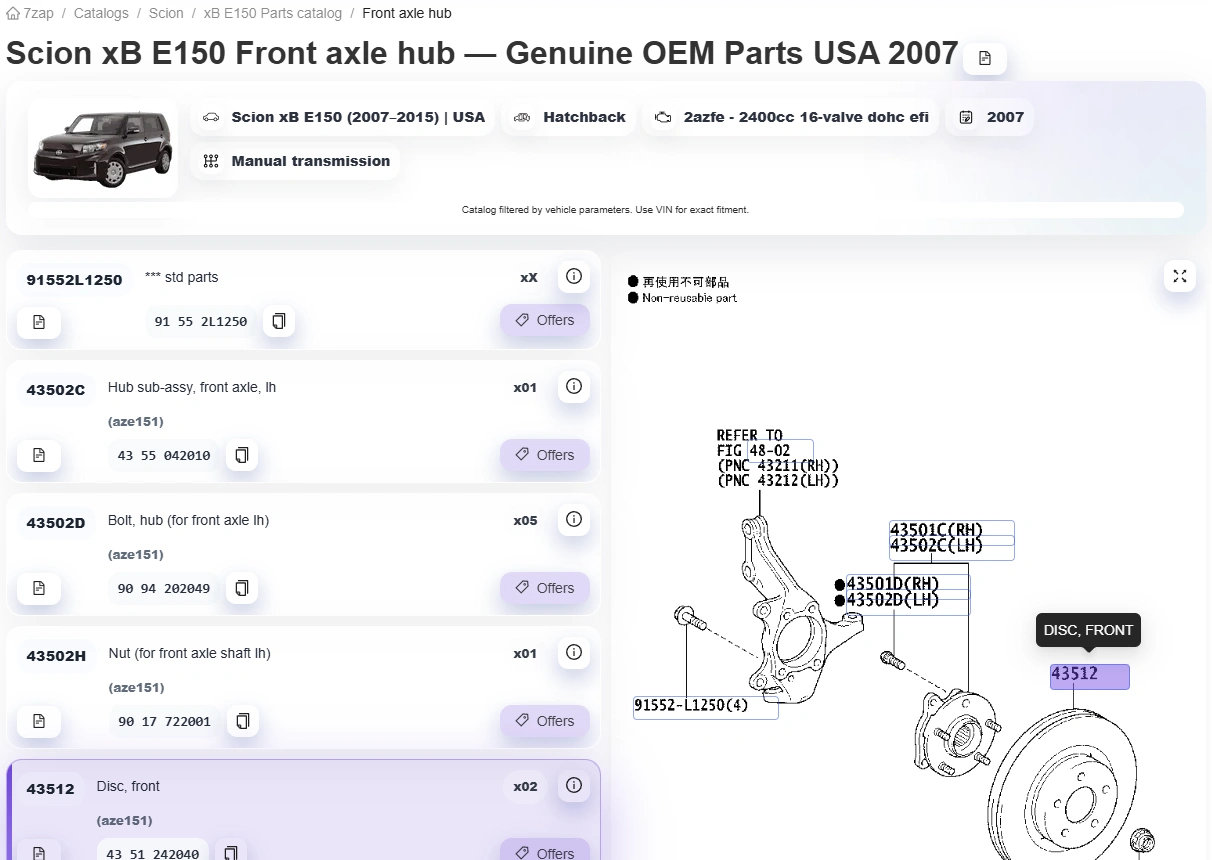The image size is (1212, 860).
Task: Show info for 91552L1250 std parts
Action: (x=574, y=276)
